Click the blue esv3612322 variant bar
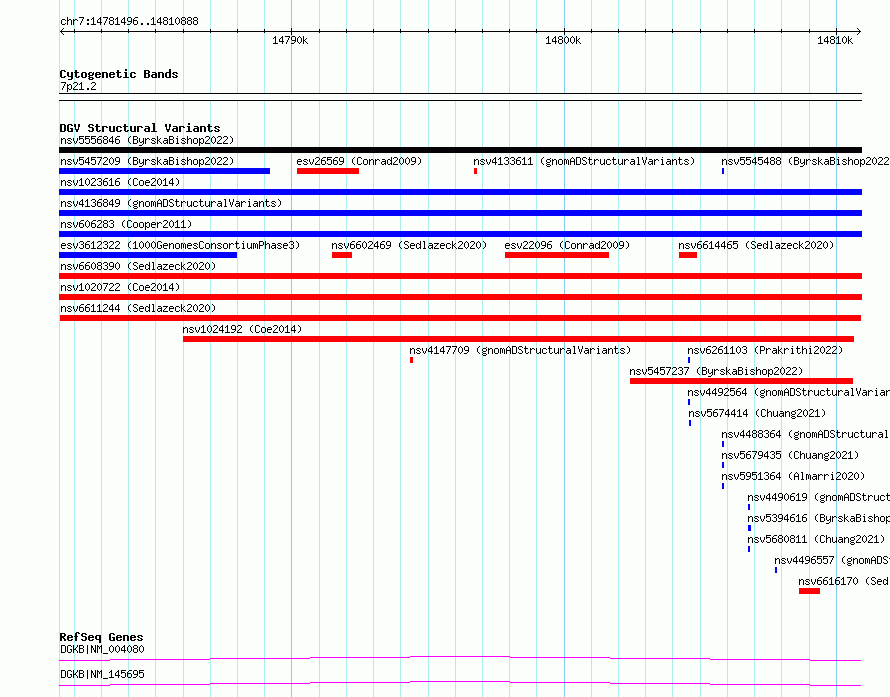Image resolution: width=890 pixels, height=697 pixels. click(x=148, y=255)
